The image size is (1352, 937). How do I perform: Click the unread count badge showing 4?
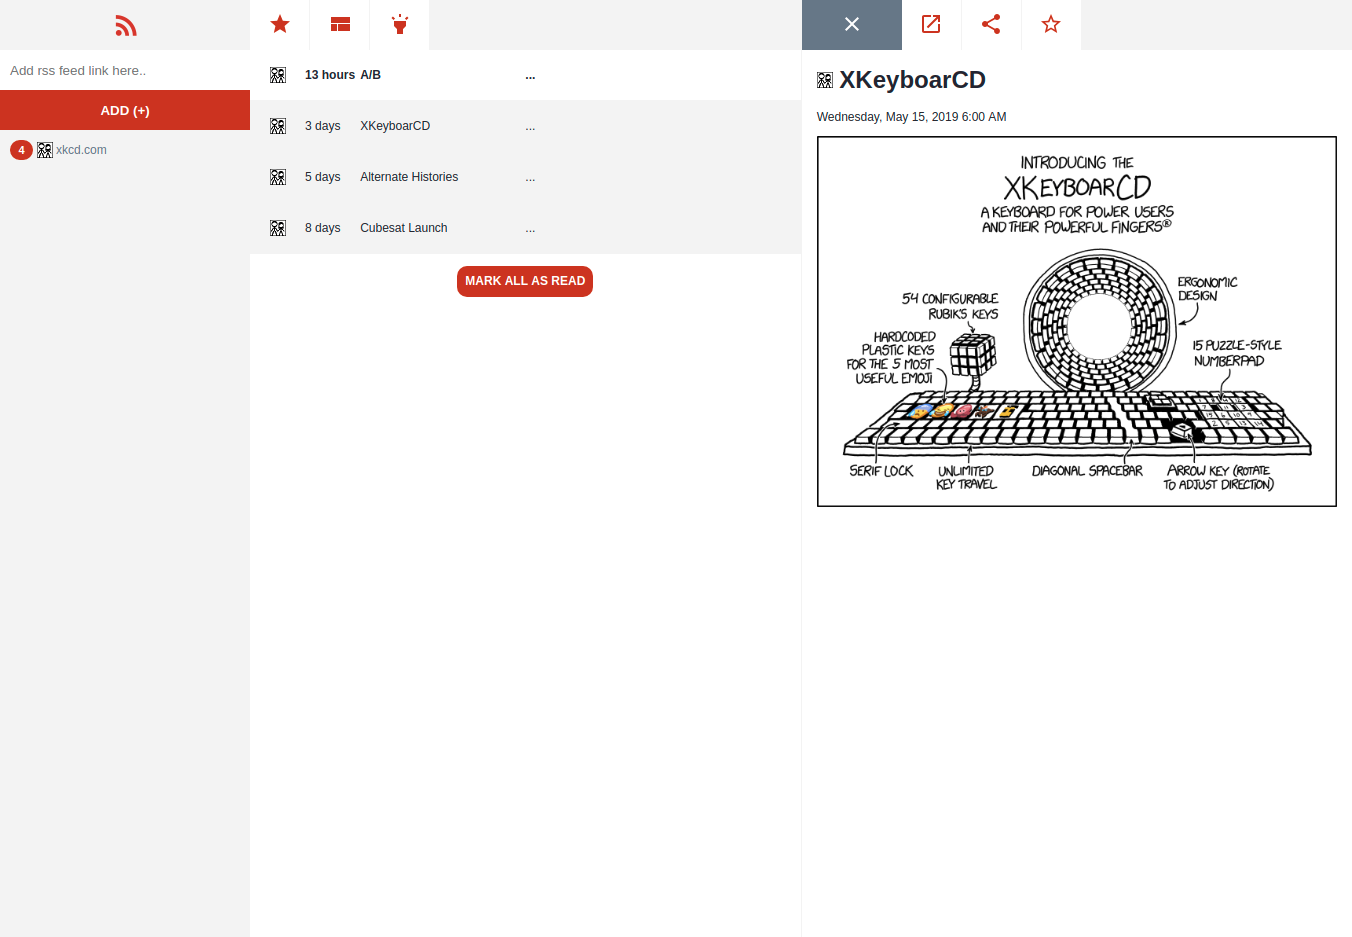pos(21,150)
